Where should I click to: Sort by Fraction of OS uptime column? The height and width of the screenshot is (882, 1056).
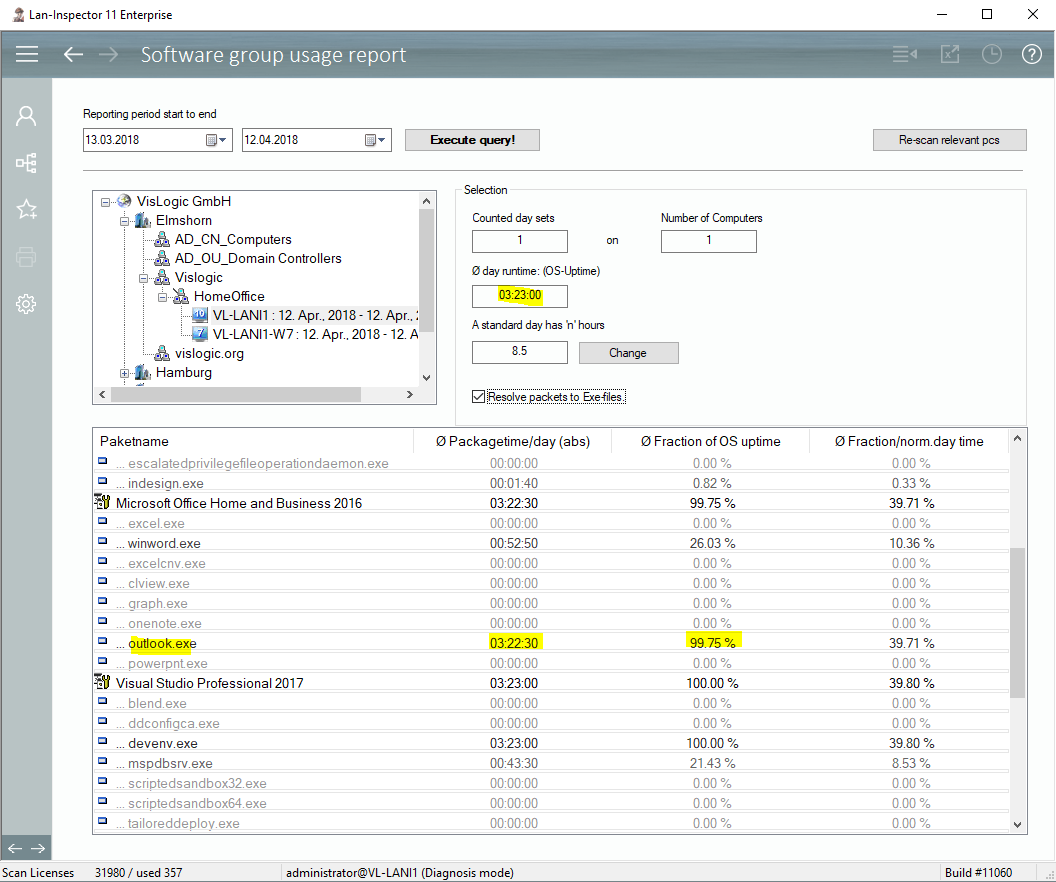(x=710, y=441)
